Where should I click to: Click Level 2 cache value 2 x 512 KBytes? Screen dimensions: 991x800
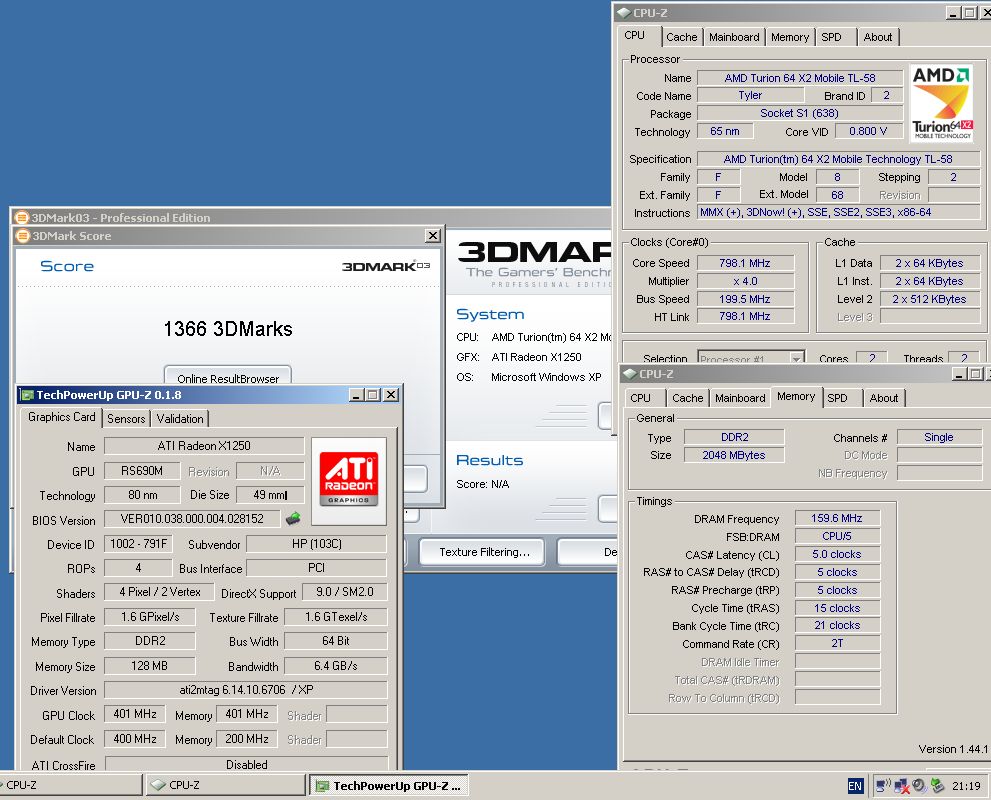[x=929, y=299]
